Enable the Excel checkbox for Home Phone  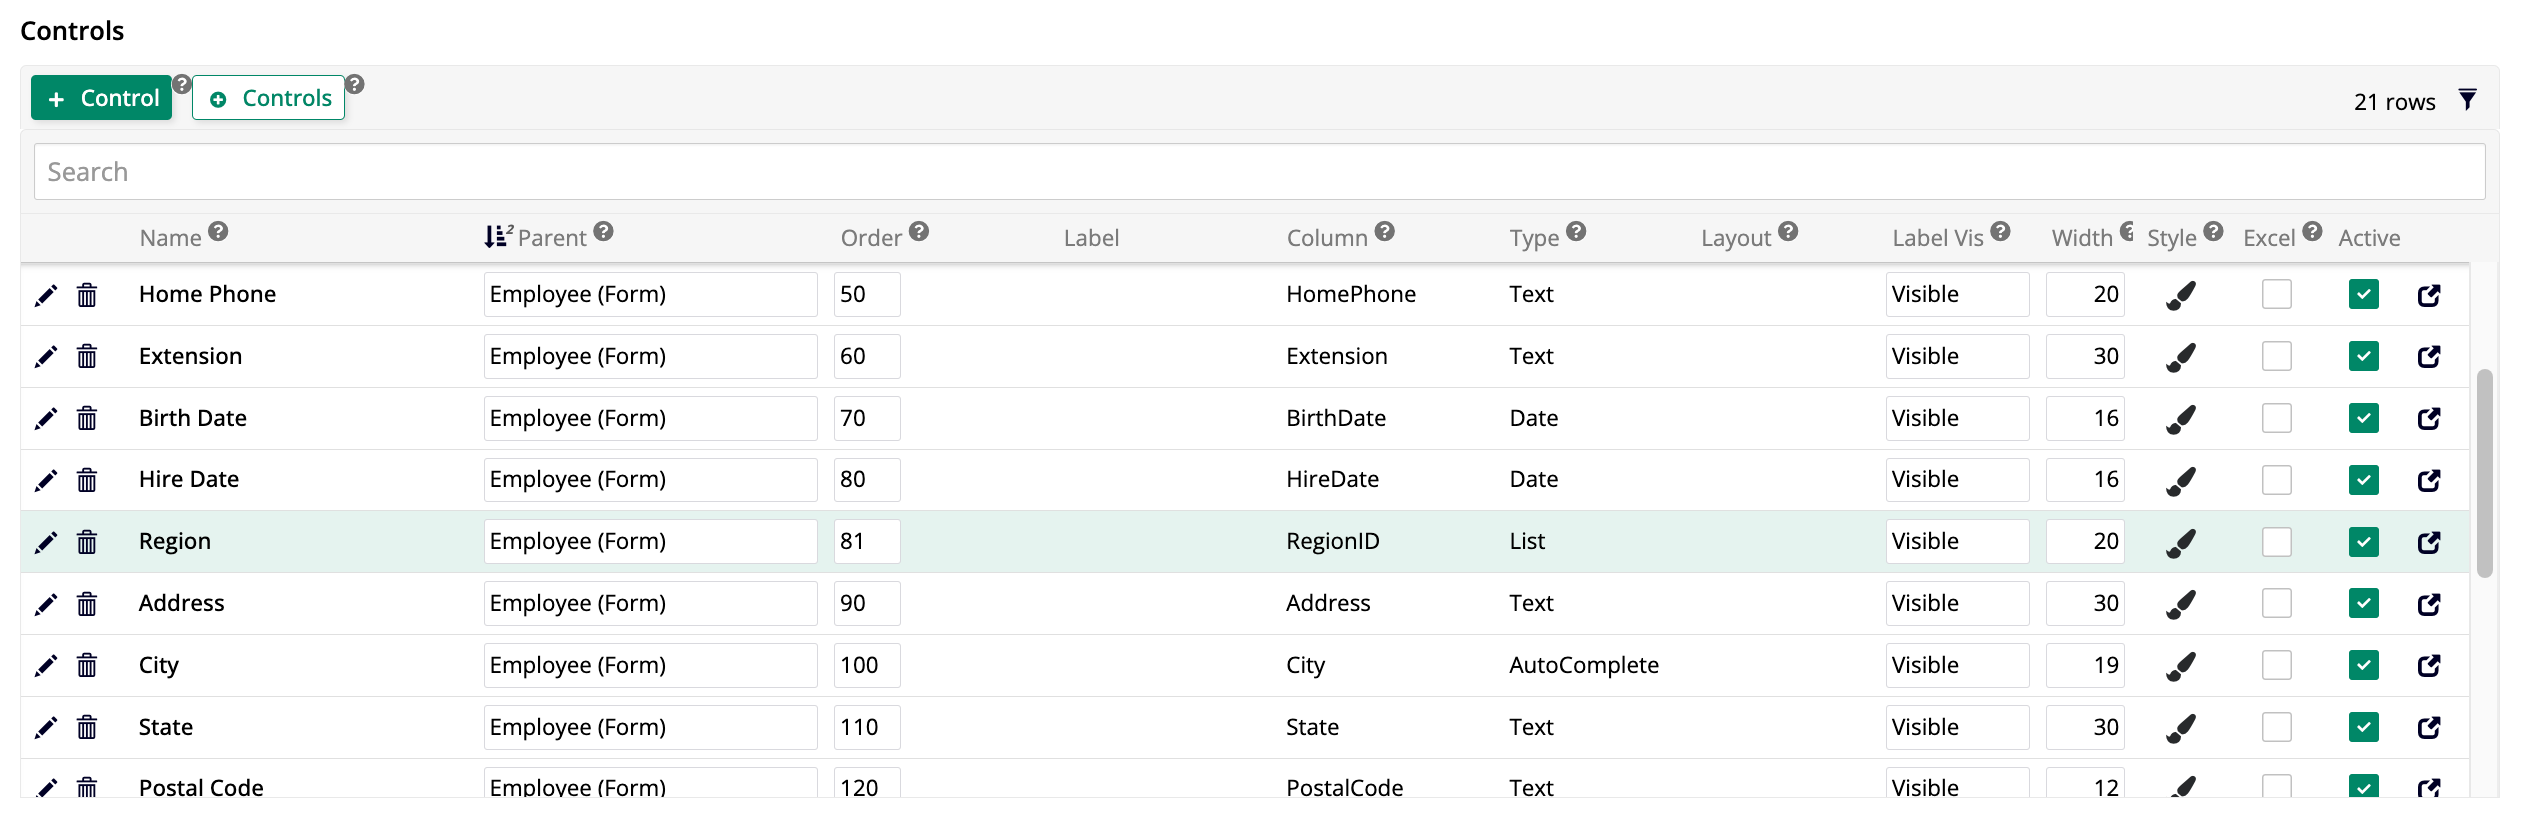tap(2276, 295)
